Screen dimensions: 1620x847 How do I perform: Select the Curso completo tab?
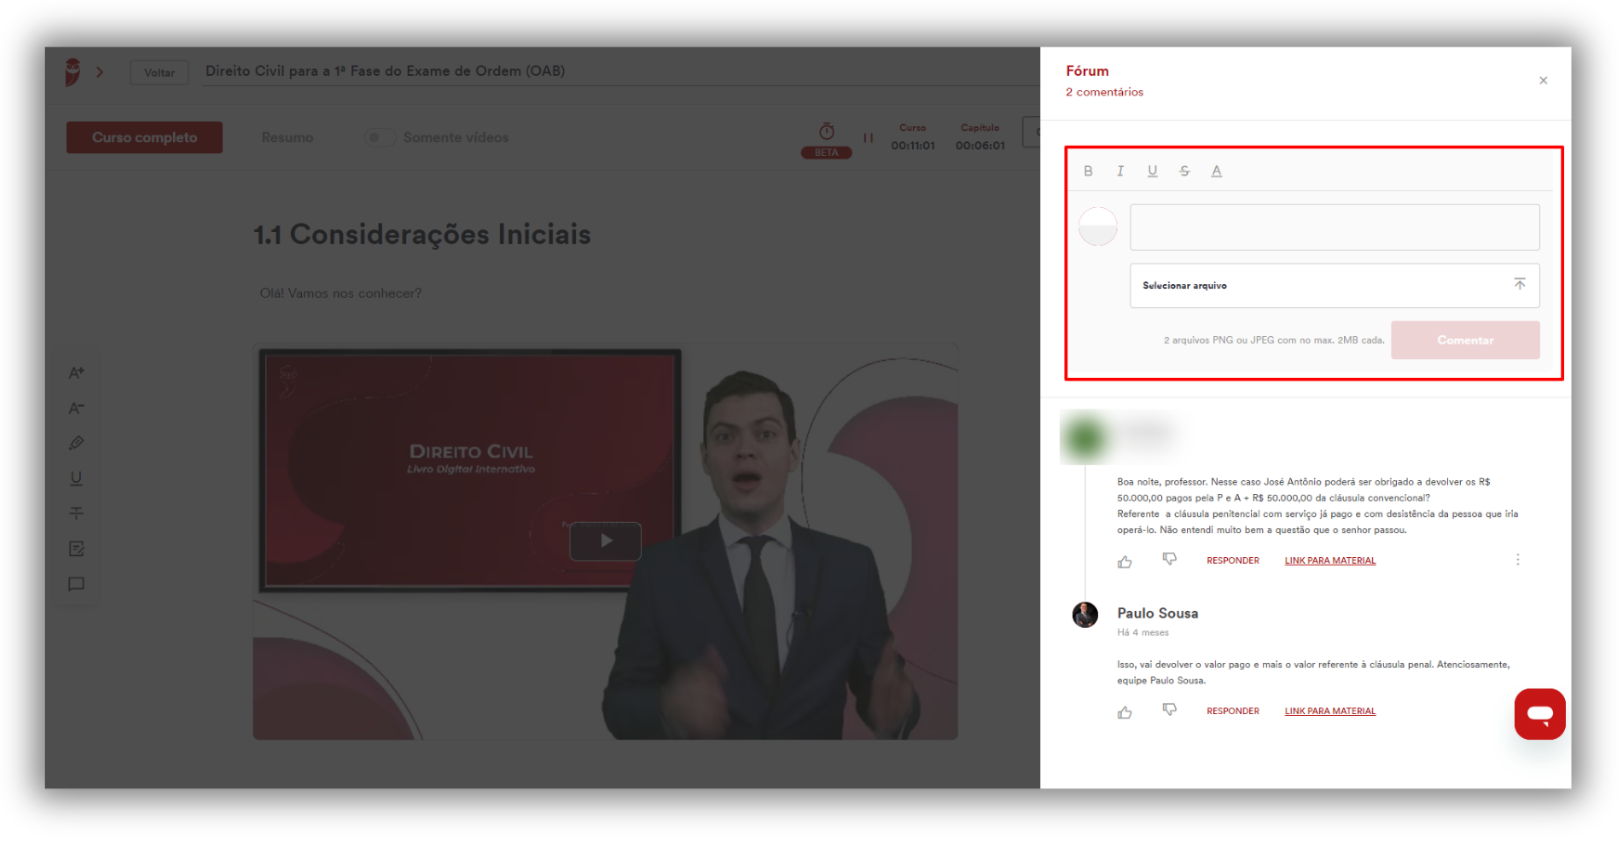(x=144, y=138)
